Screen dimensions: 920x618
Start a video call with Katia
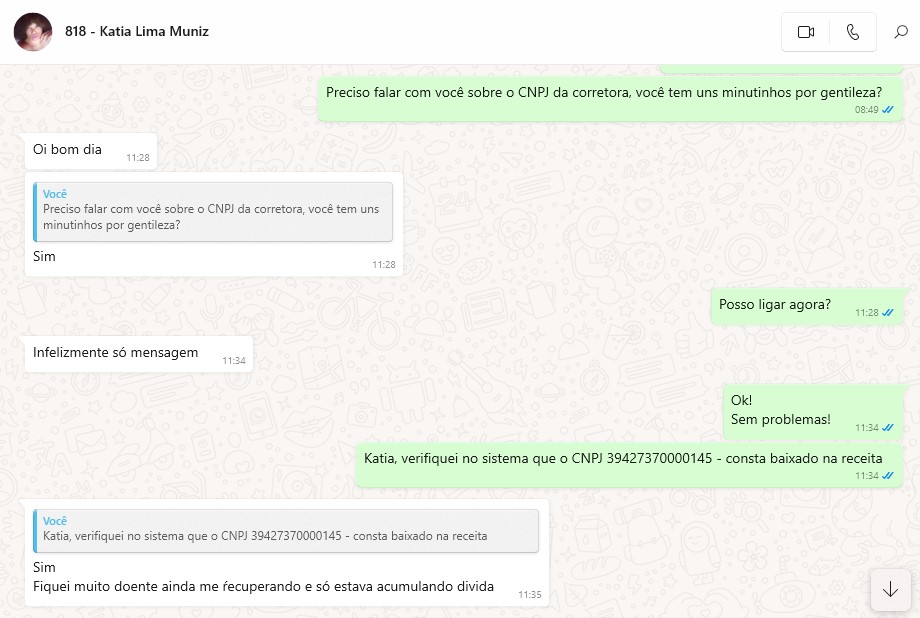point(806,32)
